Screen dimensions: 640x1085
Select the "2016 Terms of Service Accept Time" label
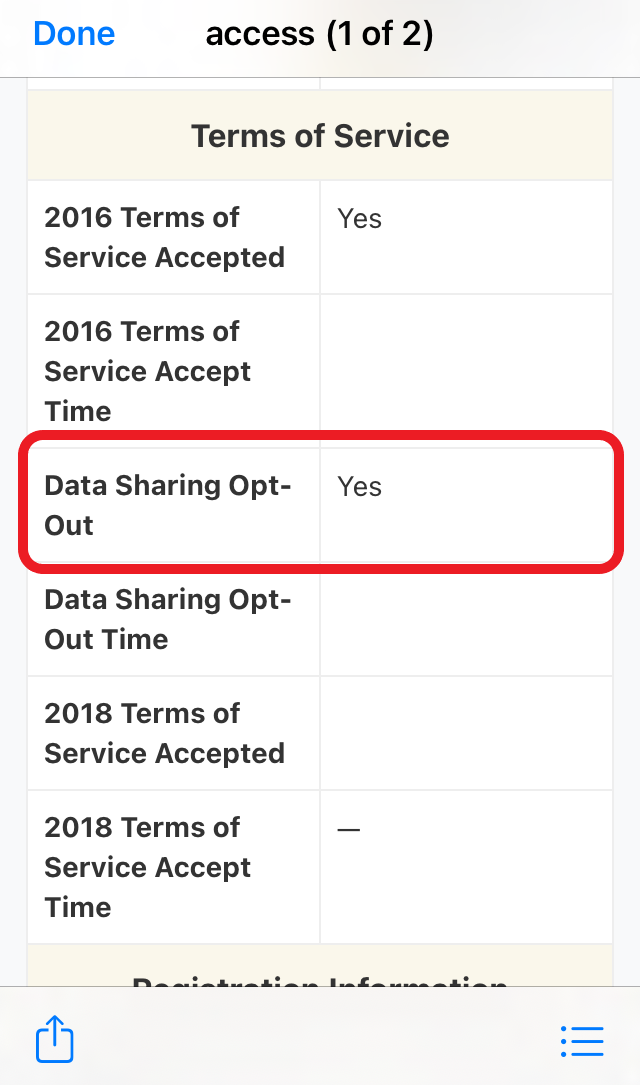[x=148, y=371]
